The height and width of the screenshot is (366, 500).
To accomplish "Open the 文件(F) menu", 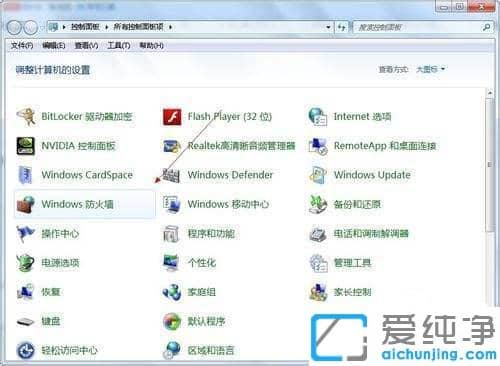I will (22, 45).
